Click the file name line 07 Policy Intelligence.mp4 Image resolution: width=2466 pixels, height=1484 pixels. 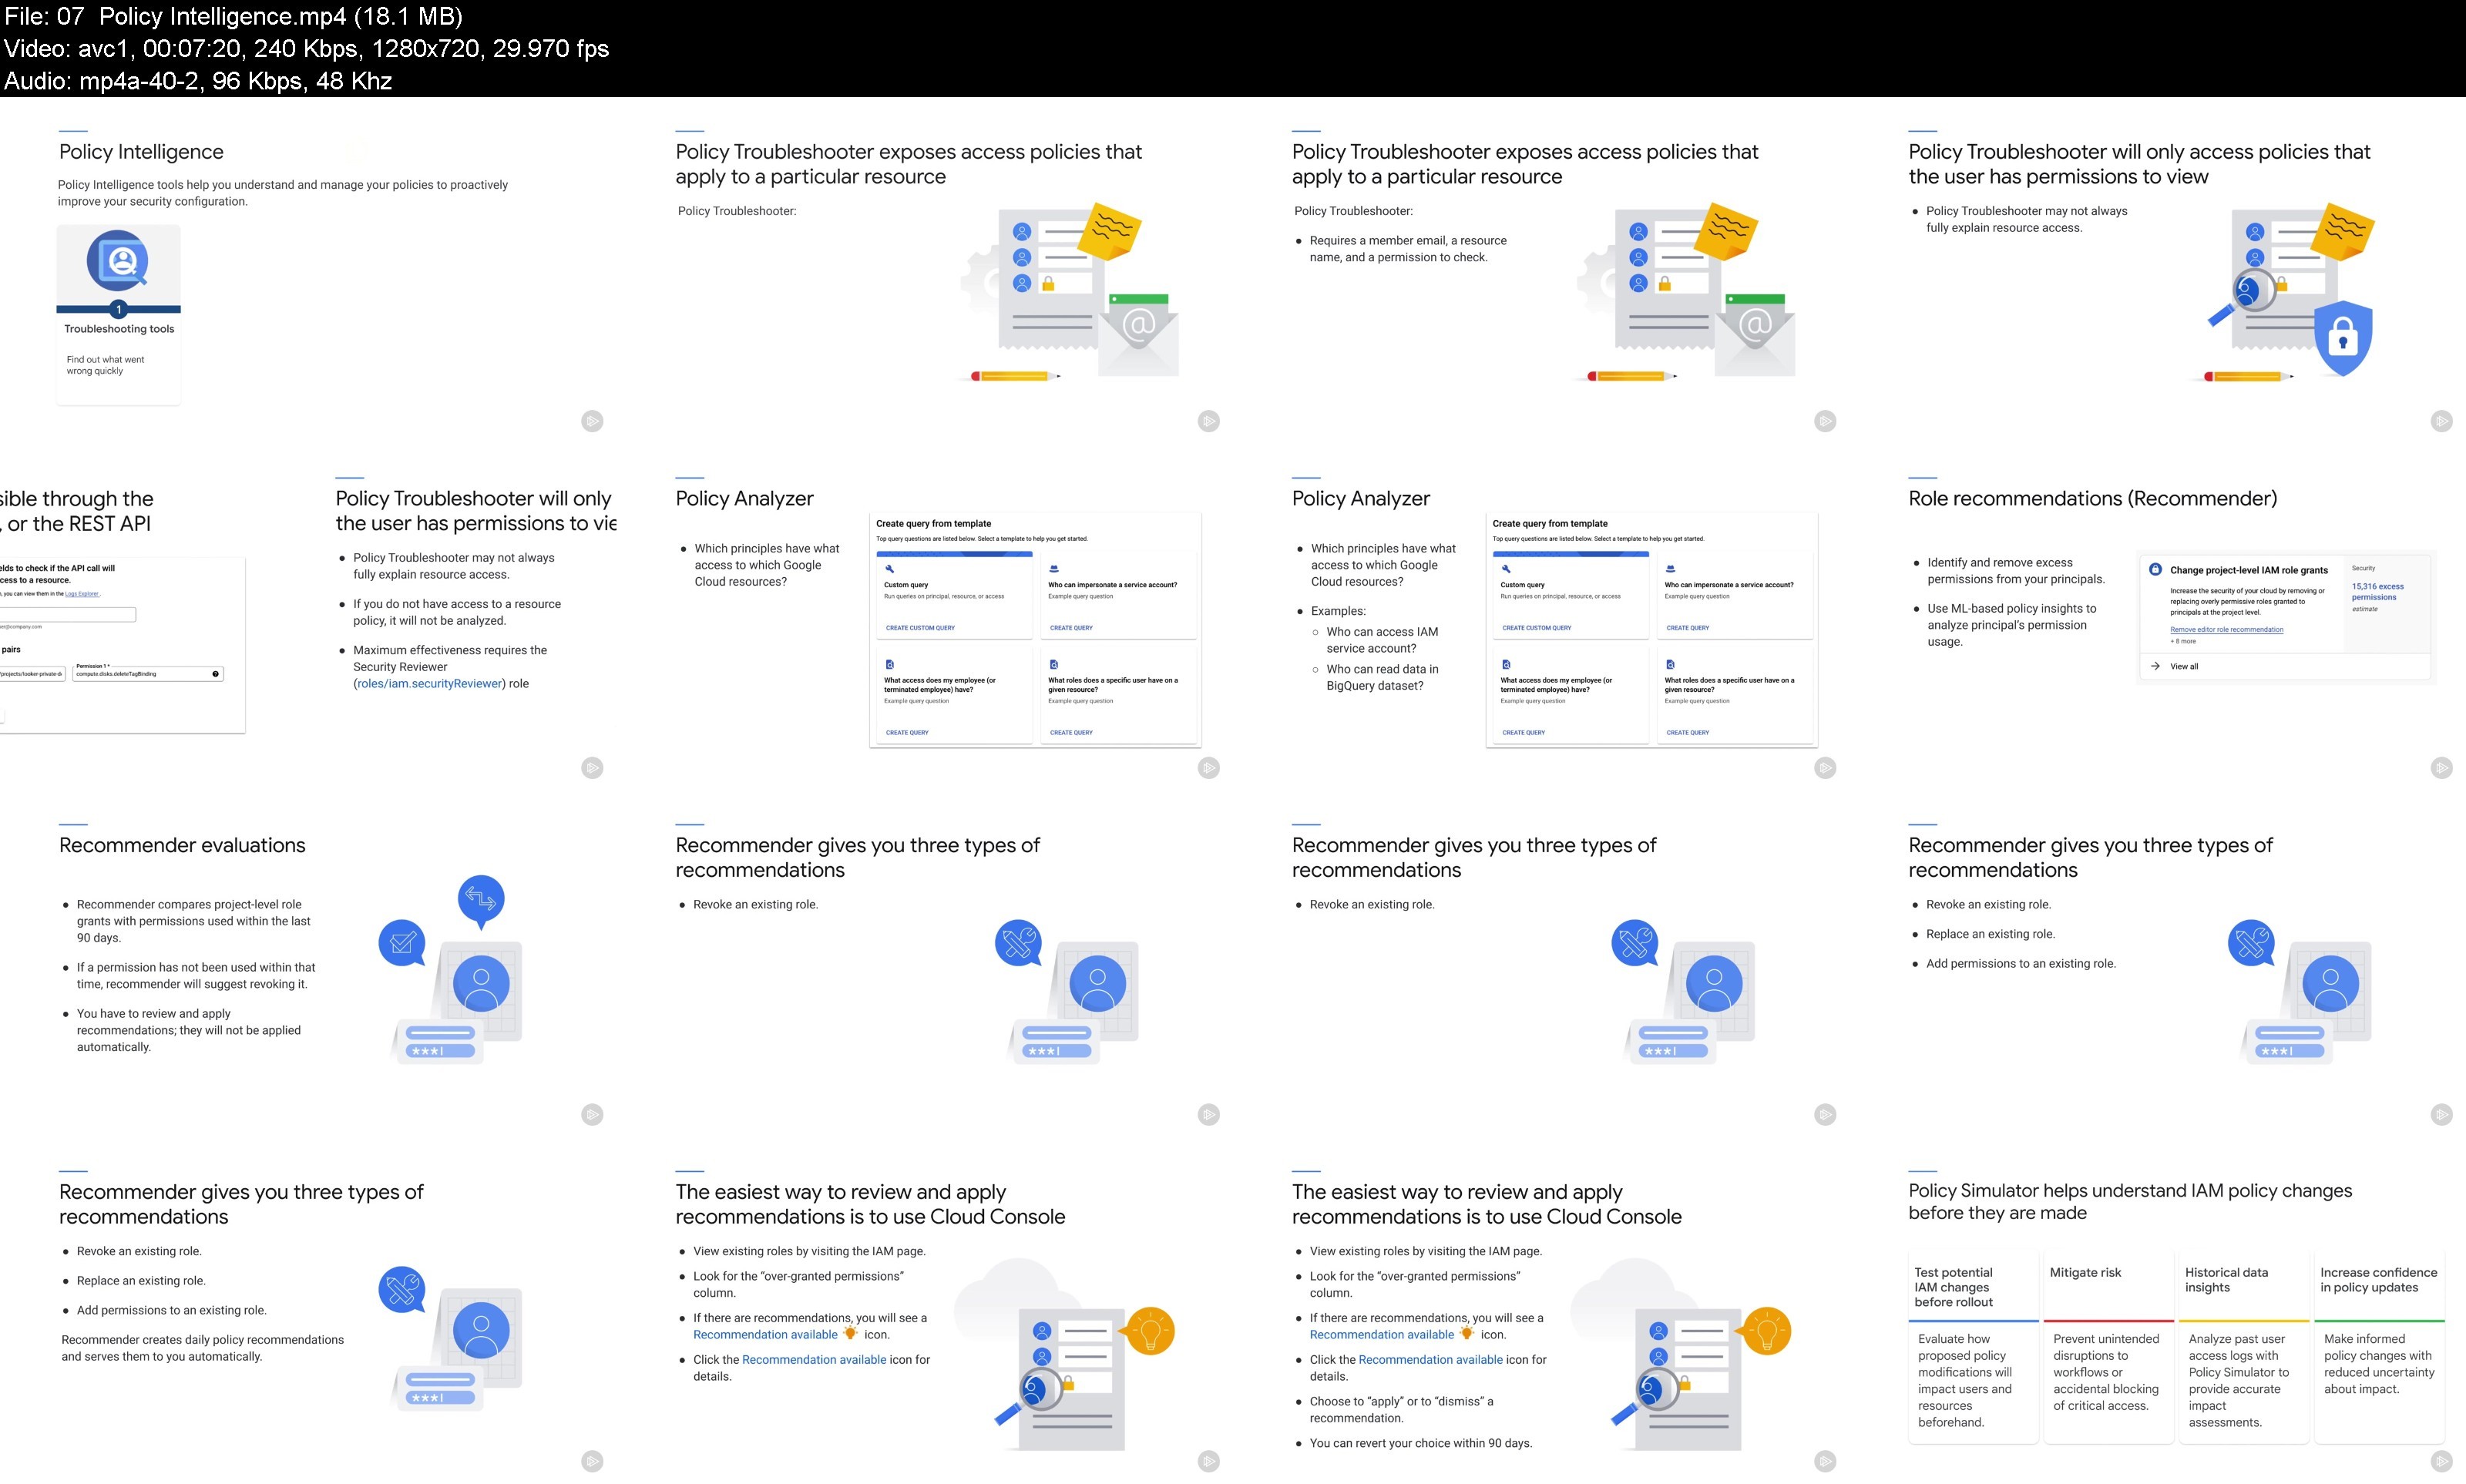point(233,16)
